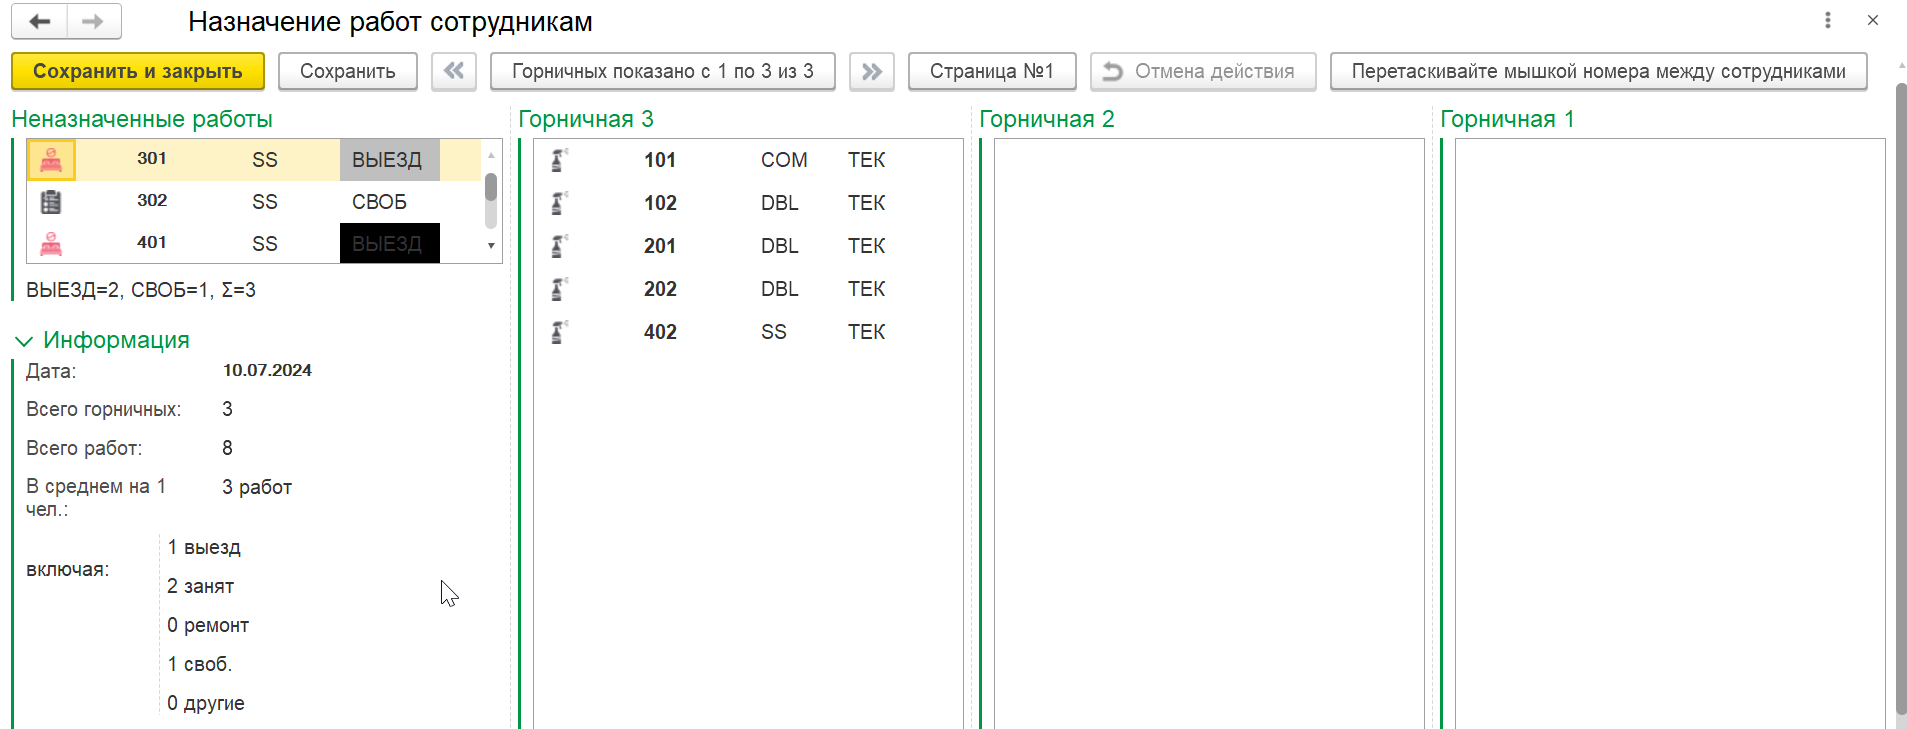Click the 2 занят count
This screenshot has height=729, width=1907.
click(200, 586)
